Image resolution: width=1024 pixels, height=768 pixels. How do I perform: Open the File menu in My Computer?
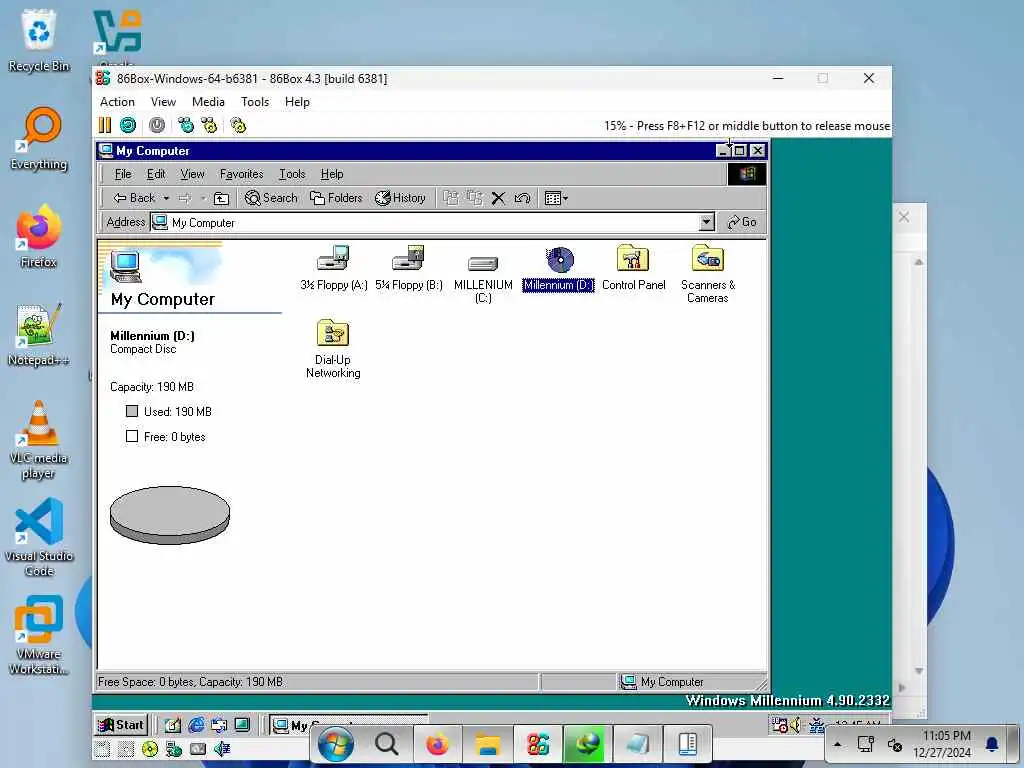tap(123, 174)
